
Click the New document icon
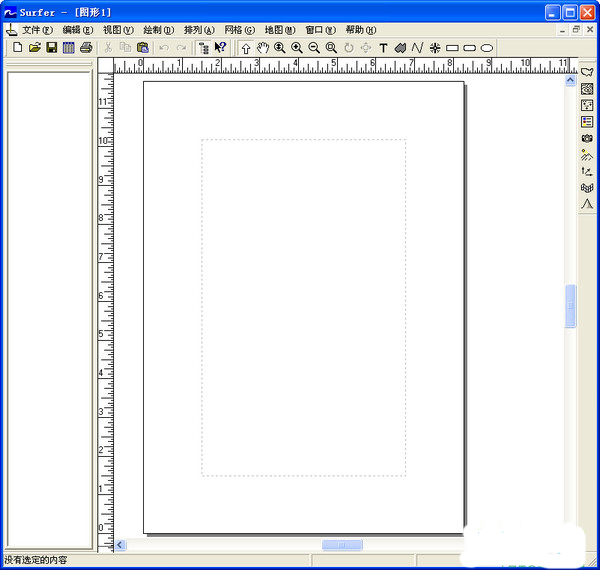coord(17,47)
